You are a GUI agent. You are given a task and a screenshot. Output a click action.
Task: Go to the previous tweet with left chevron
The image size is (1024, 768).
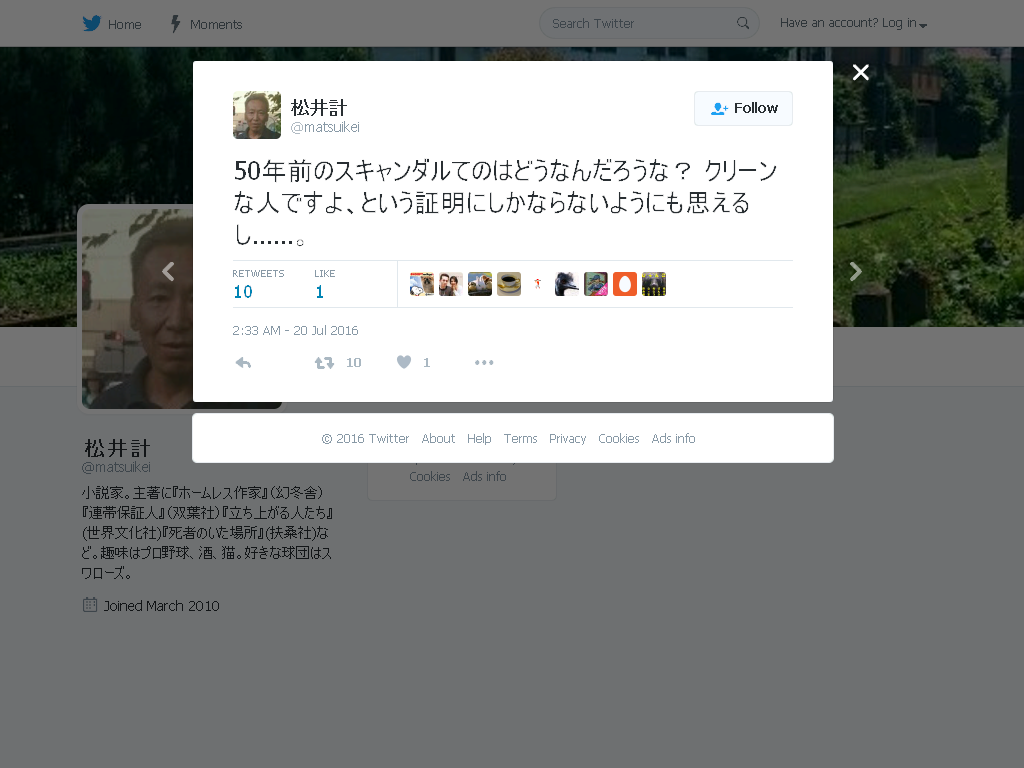168,271
